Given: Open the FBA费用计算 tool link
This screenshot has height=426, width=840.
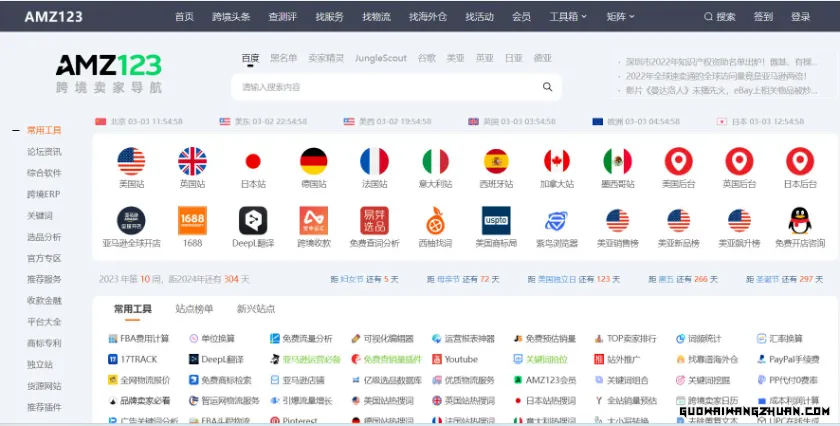Looking at the screenshot, I should [139, 339].
